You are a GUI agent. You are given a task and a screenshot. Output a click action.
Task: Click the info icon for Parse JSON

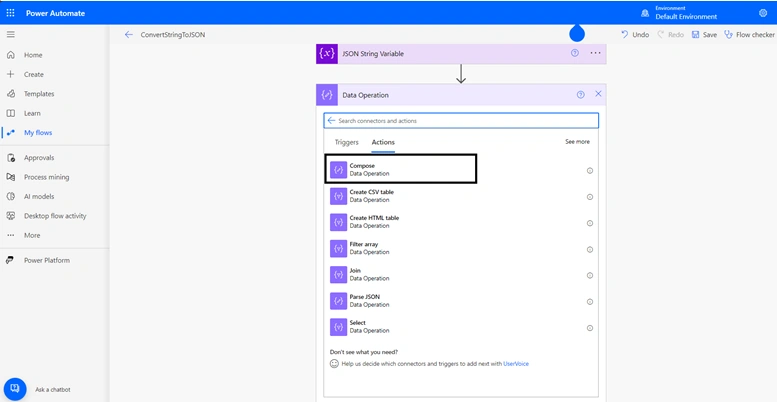click(x=590, y=302)
